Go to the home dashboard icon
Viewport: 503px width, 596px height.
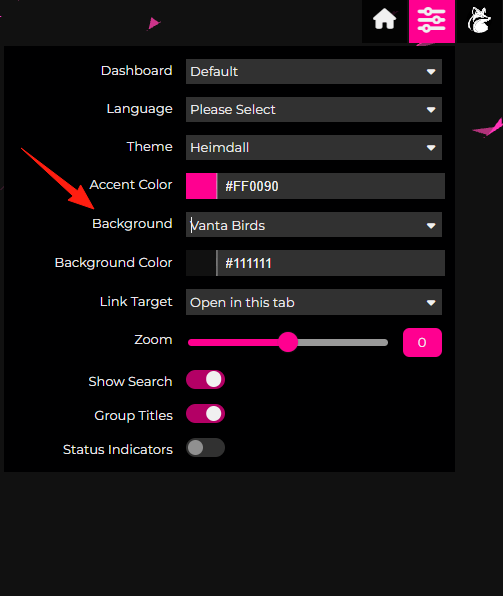coord(384,20)
